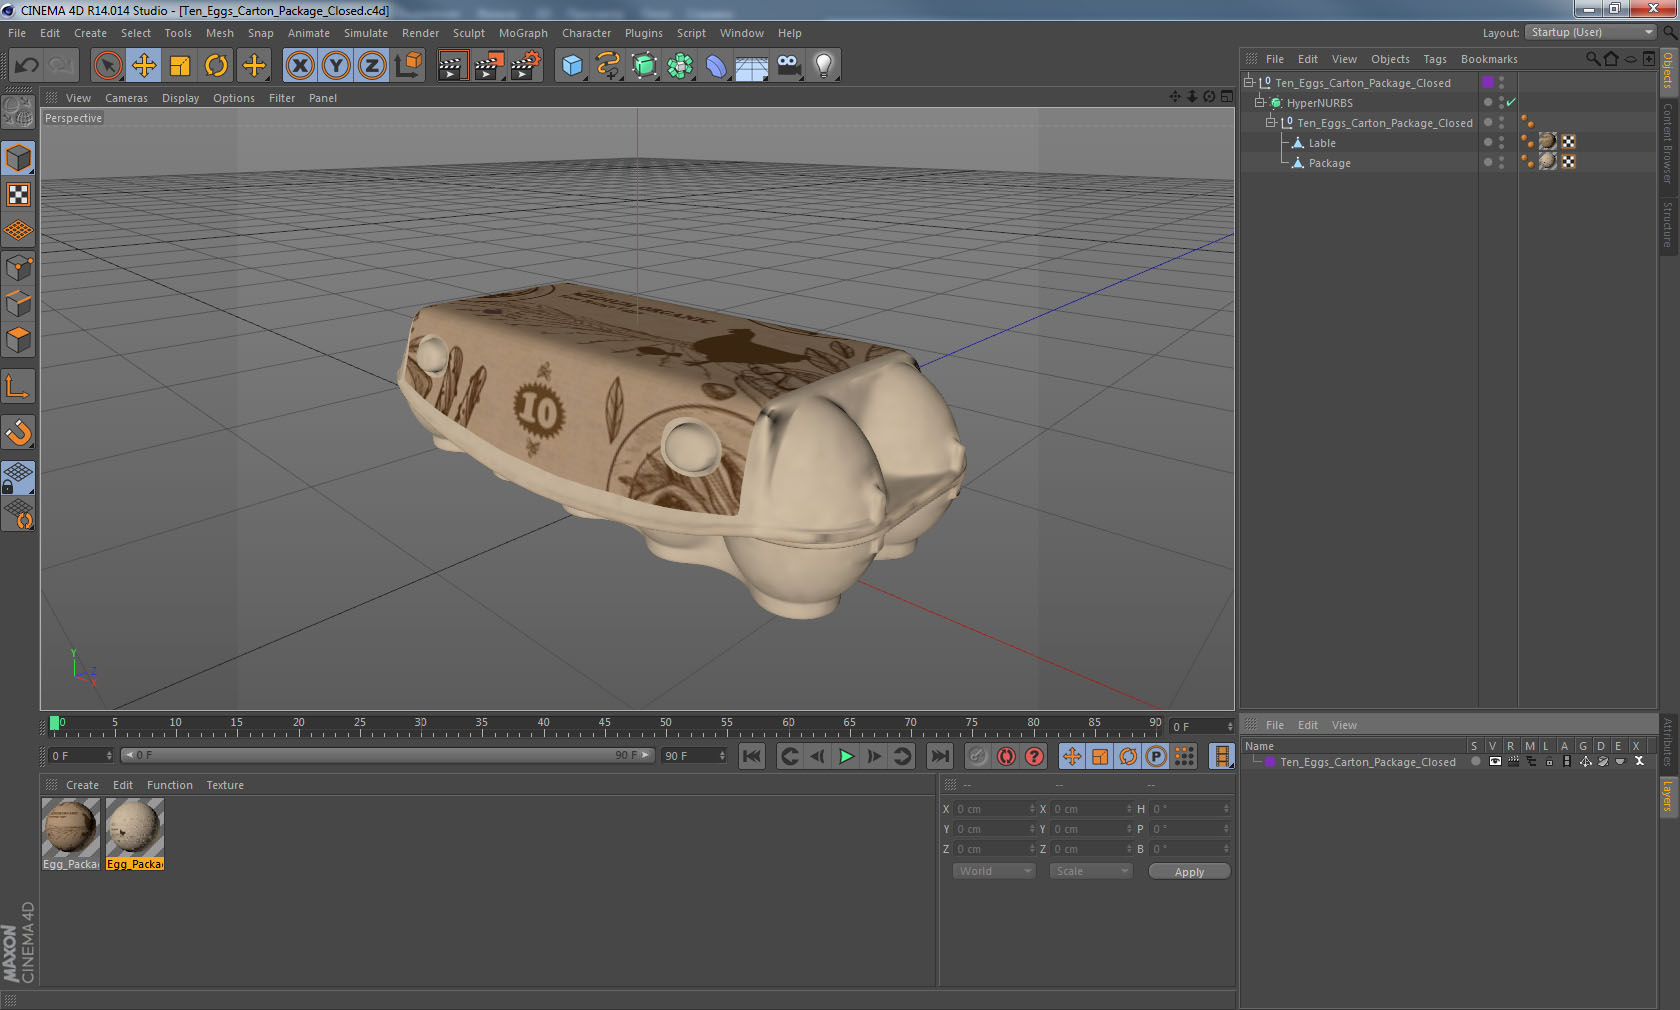Screen dimensions: 1680x1010
Task: Activate the Scale tool
Action: (x=180, y=66)
